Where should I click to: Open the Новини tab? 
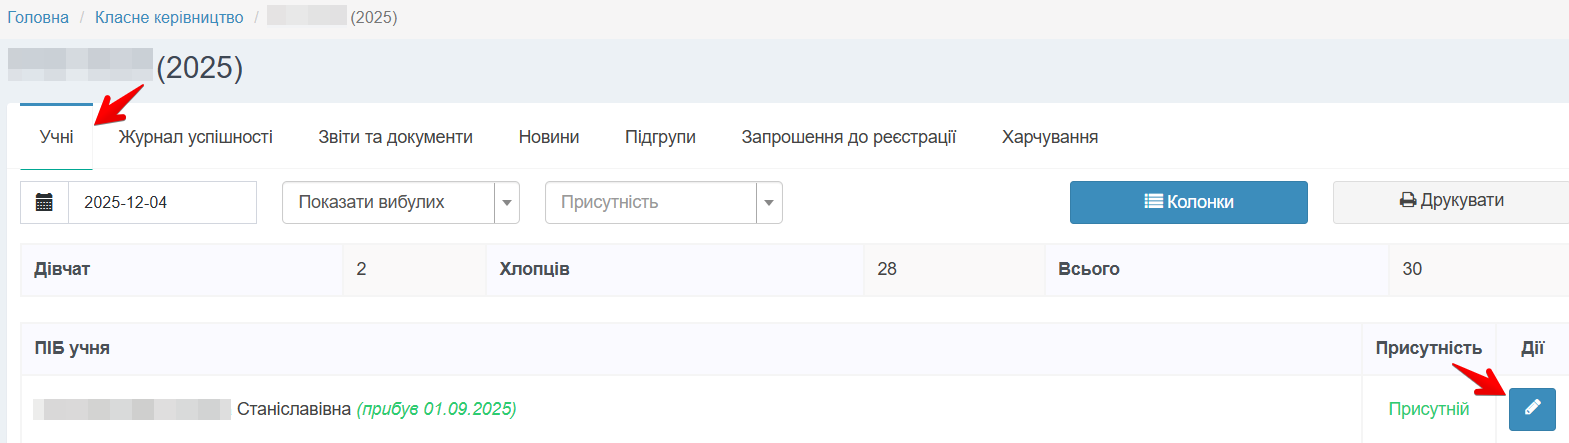tap(548, 137)
